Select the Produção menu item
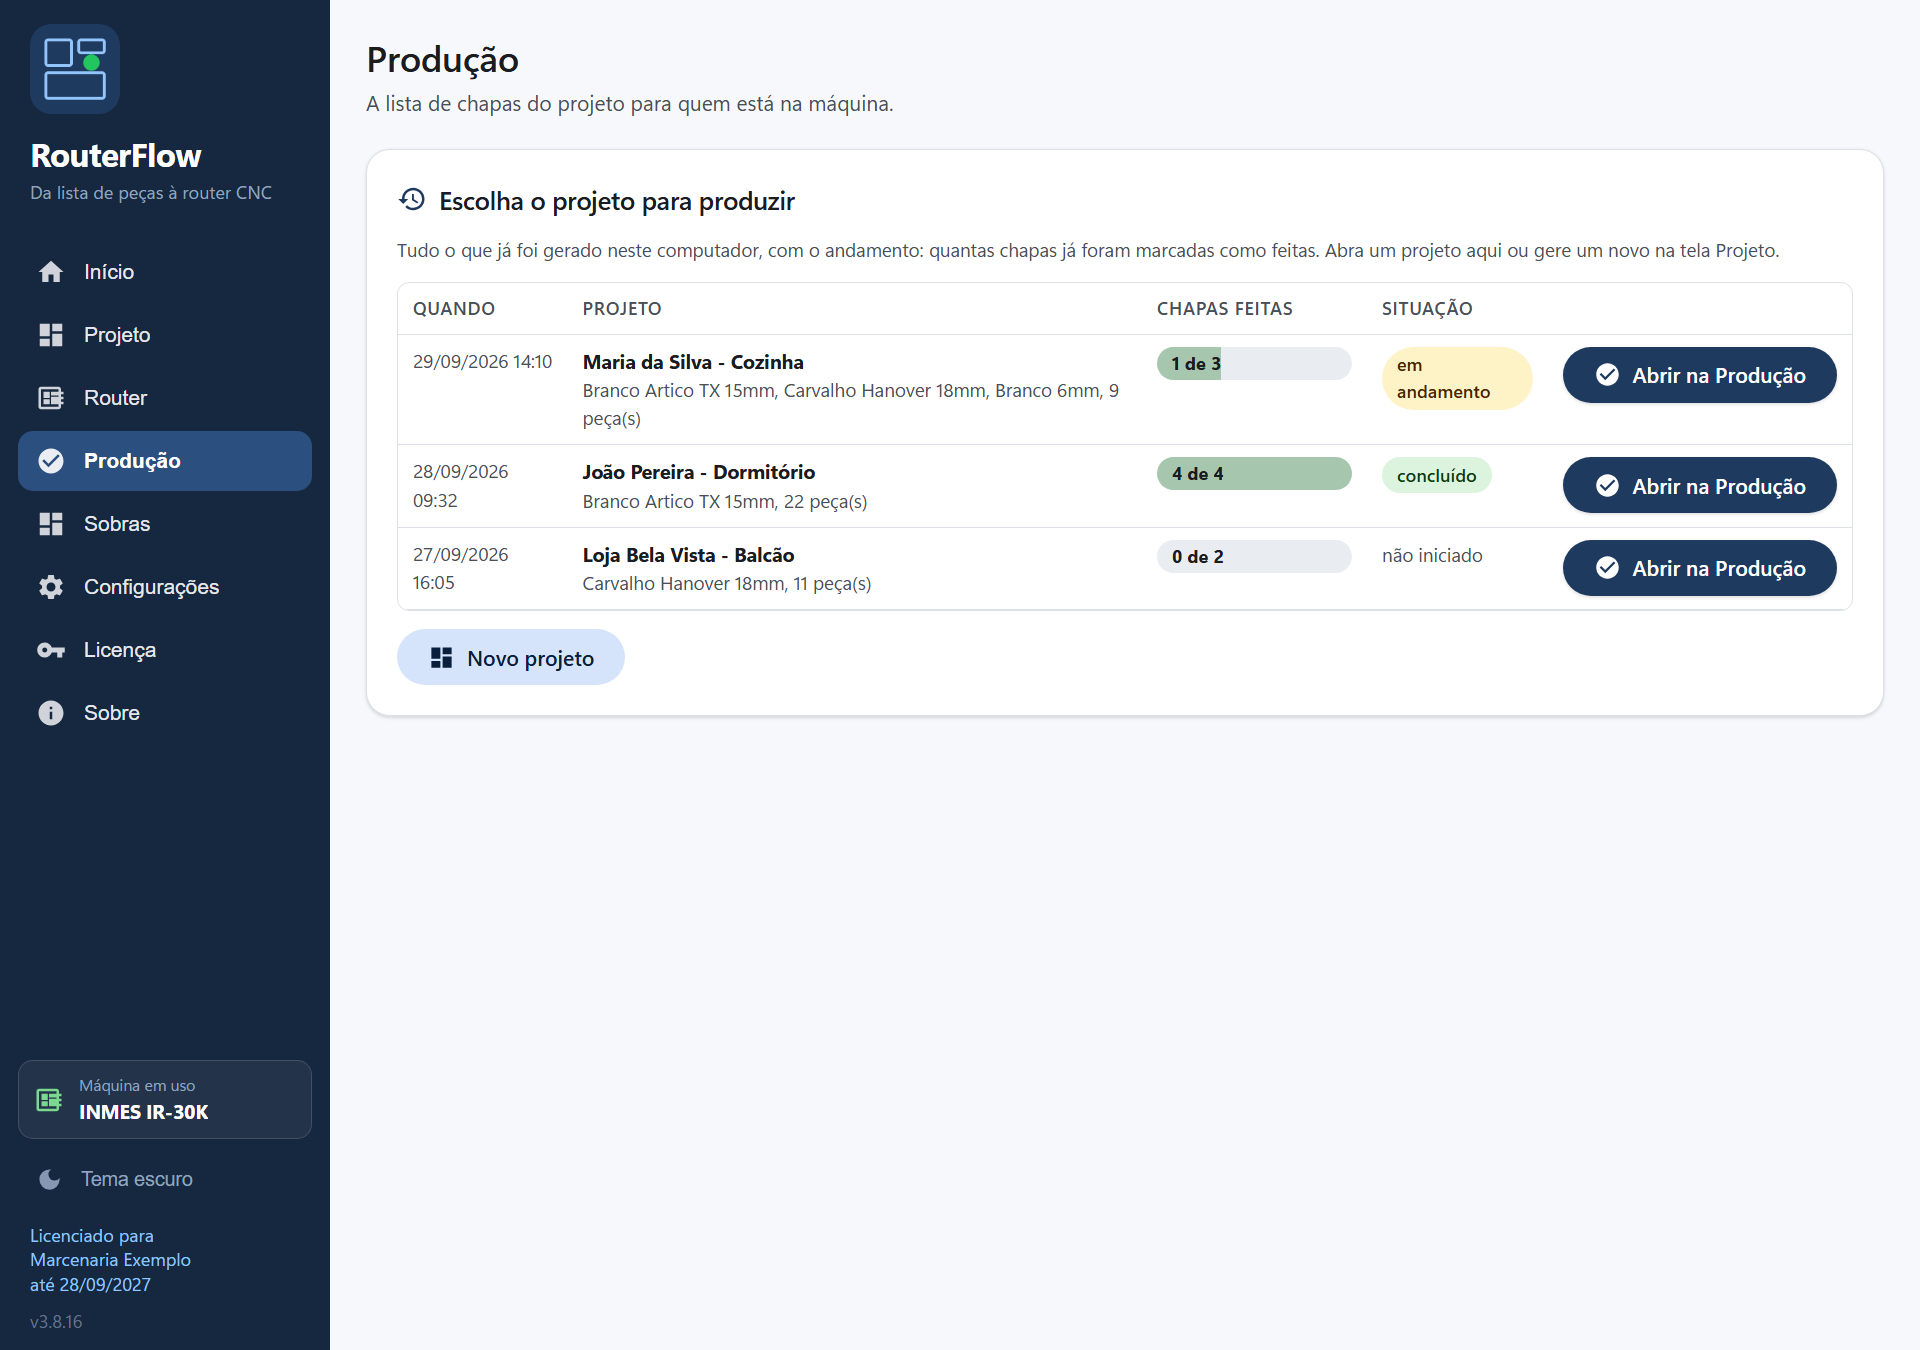The width and height of the screenshot is (1920, 1350). [165, 461]
